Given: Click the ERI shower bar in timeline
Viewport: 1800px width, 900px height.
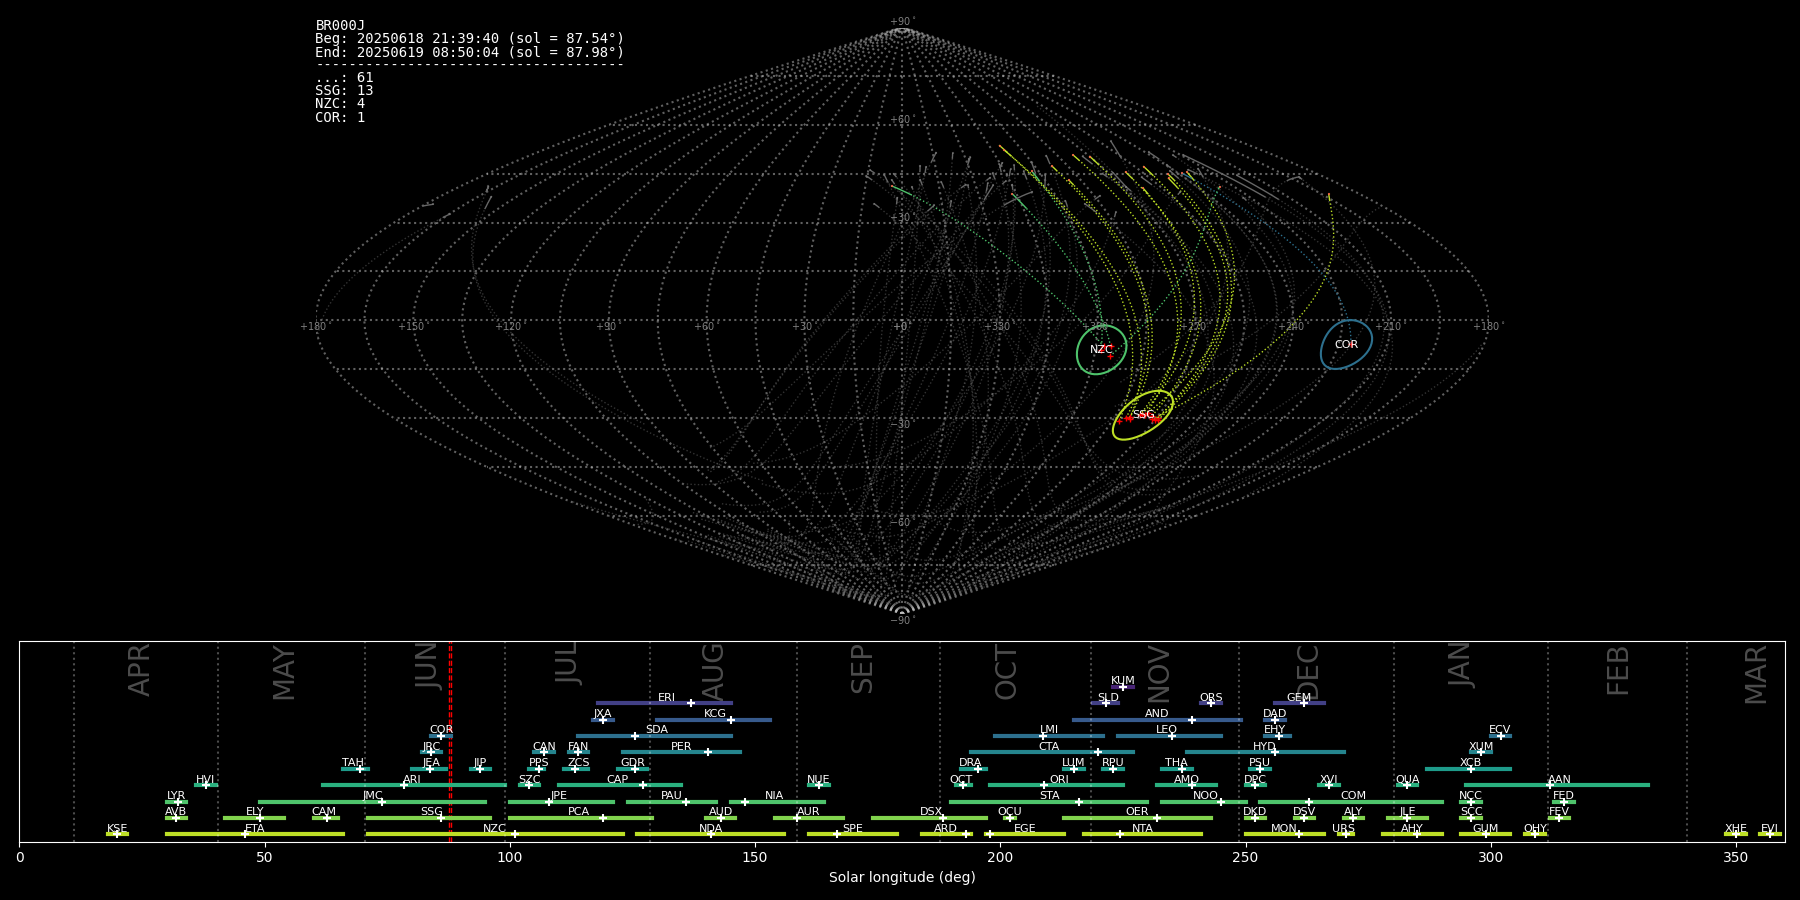Looking at the screenshot, I should (664, 703).
